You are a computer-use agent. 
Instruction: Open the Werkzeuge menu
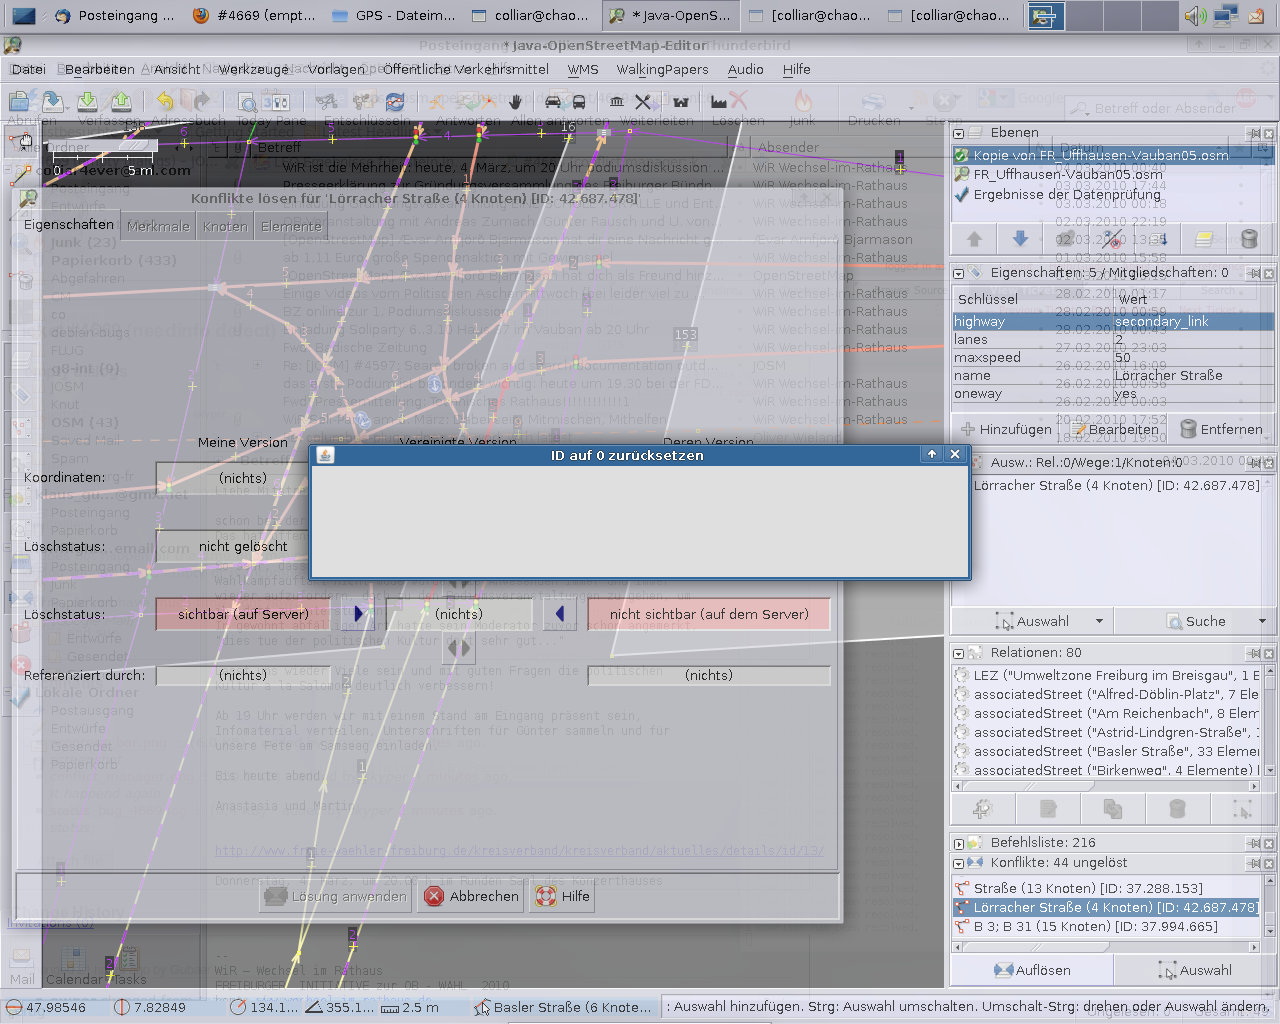[254, 69]
